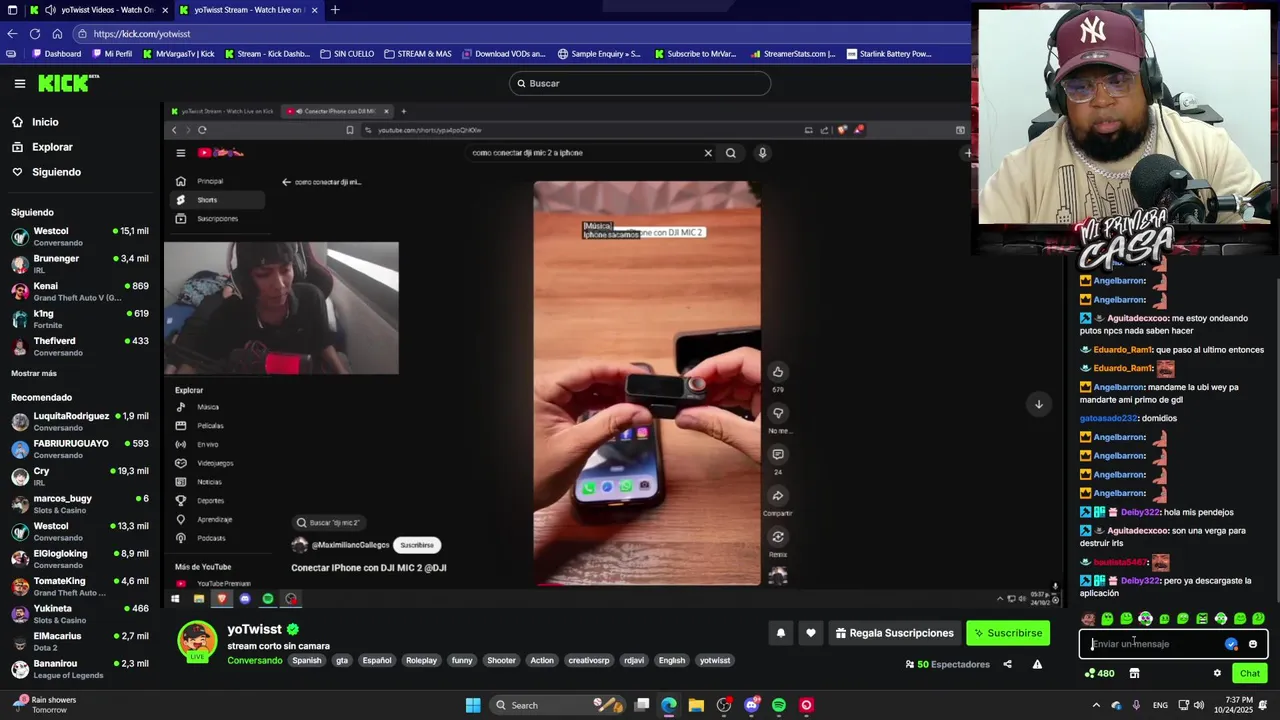The width and height of the screenshot is (1280, 720).
Task: Dislike the YouTube Short in stream
Action: coord(777,413)
